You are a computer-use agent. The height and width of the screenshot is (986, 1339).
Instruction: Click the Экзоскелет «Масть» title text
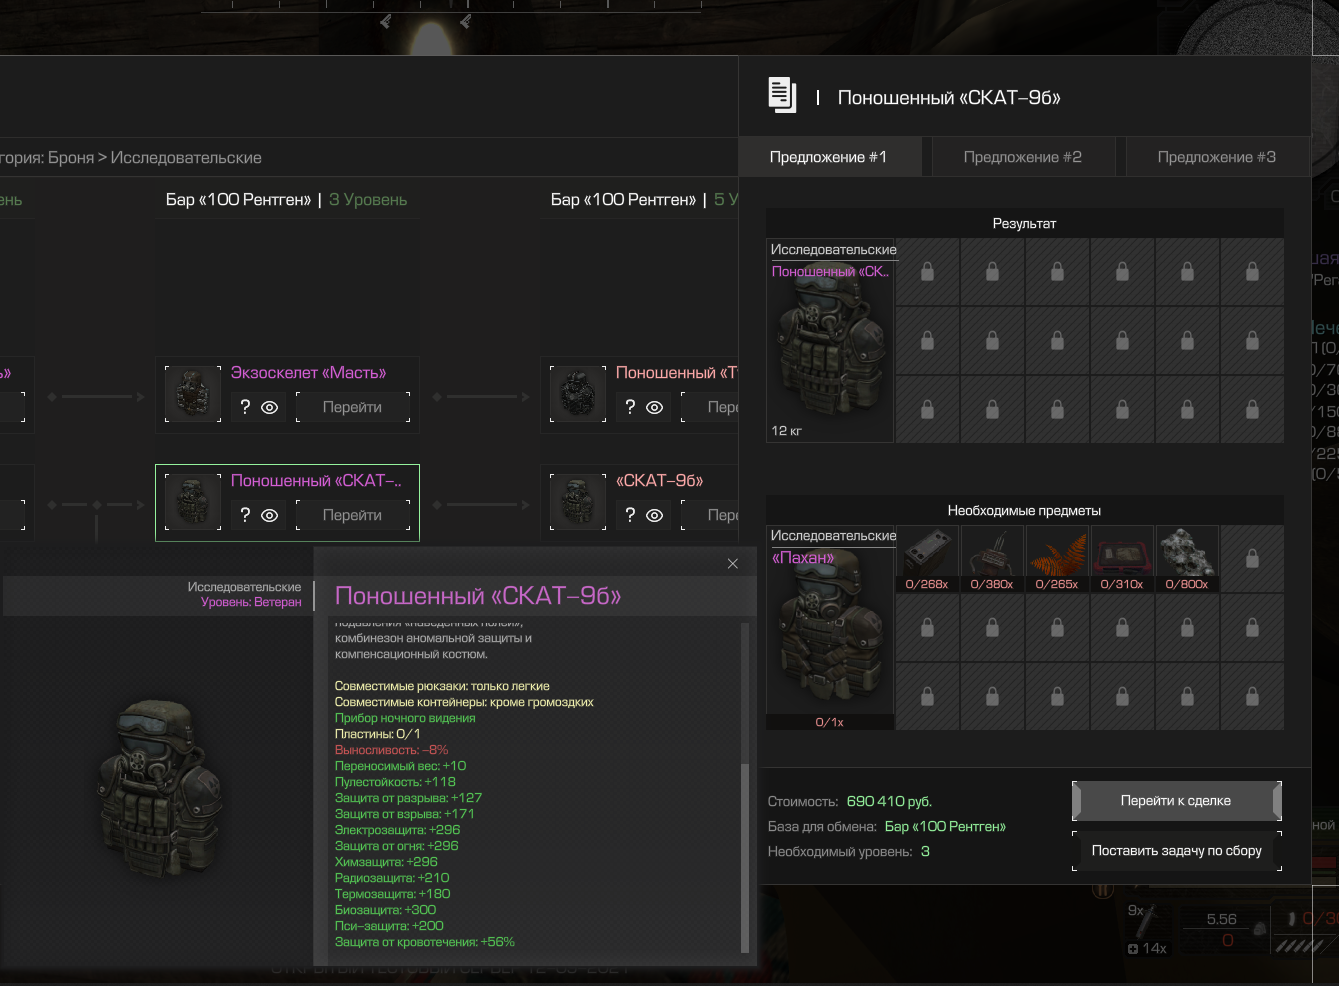point(308,373)
